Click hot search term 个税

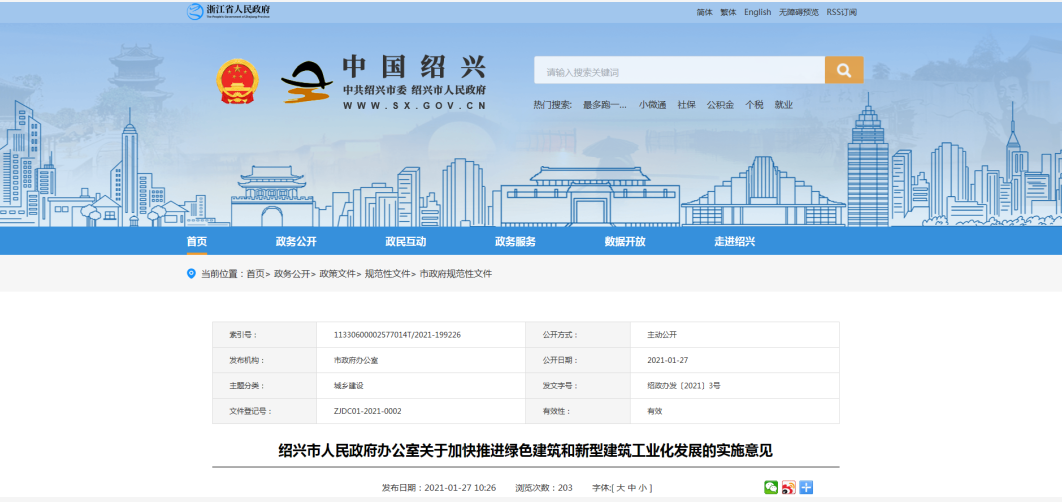point(755,105)
